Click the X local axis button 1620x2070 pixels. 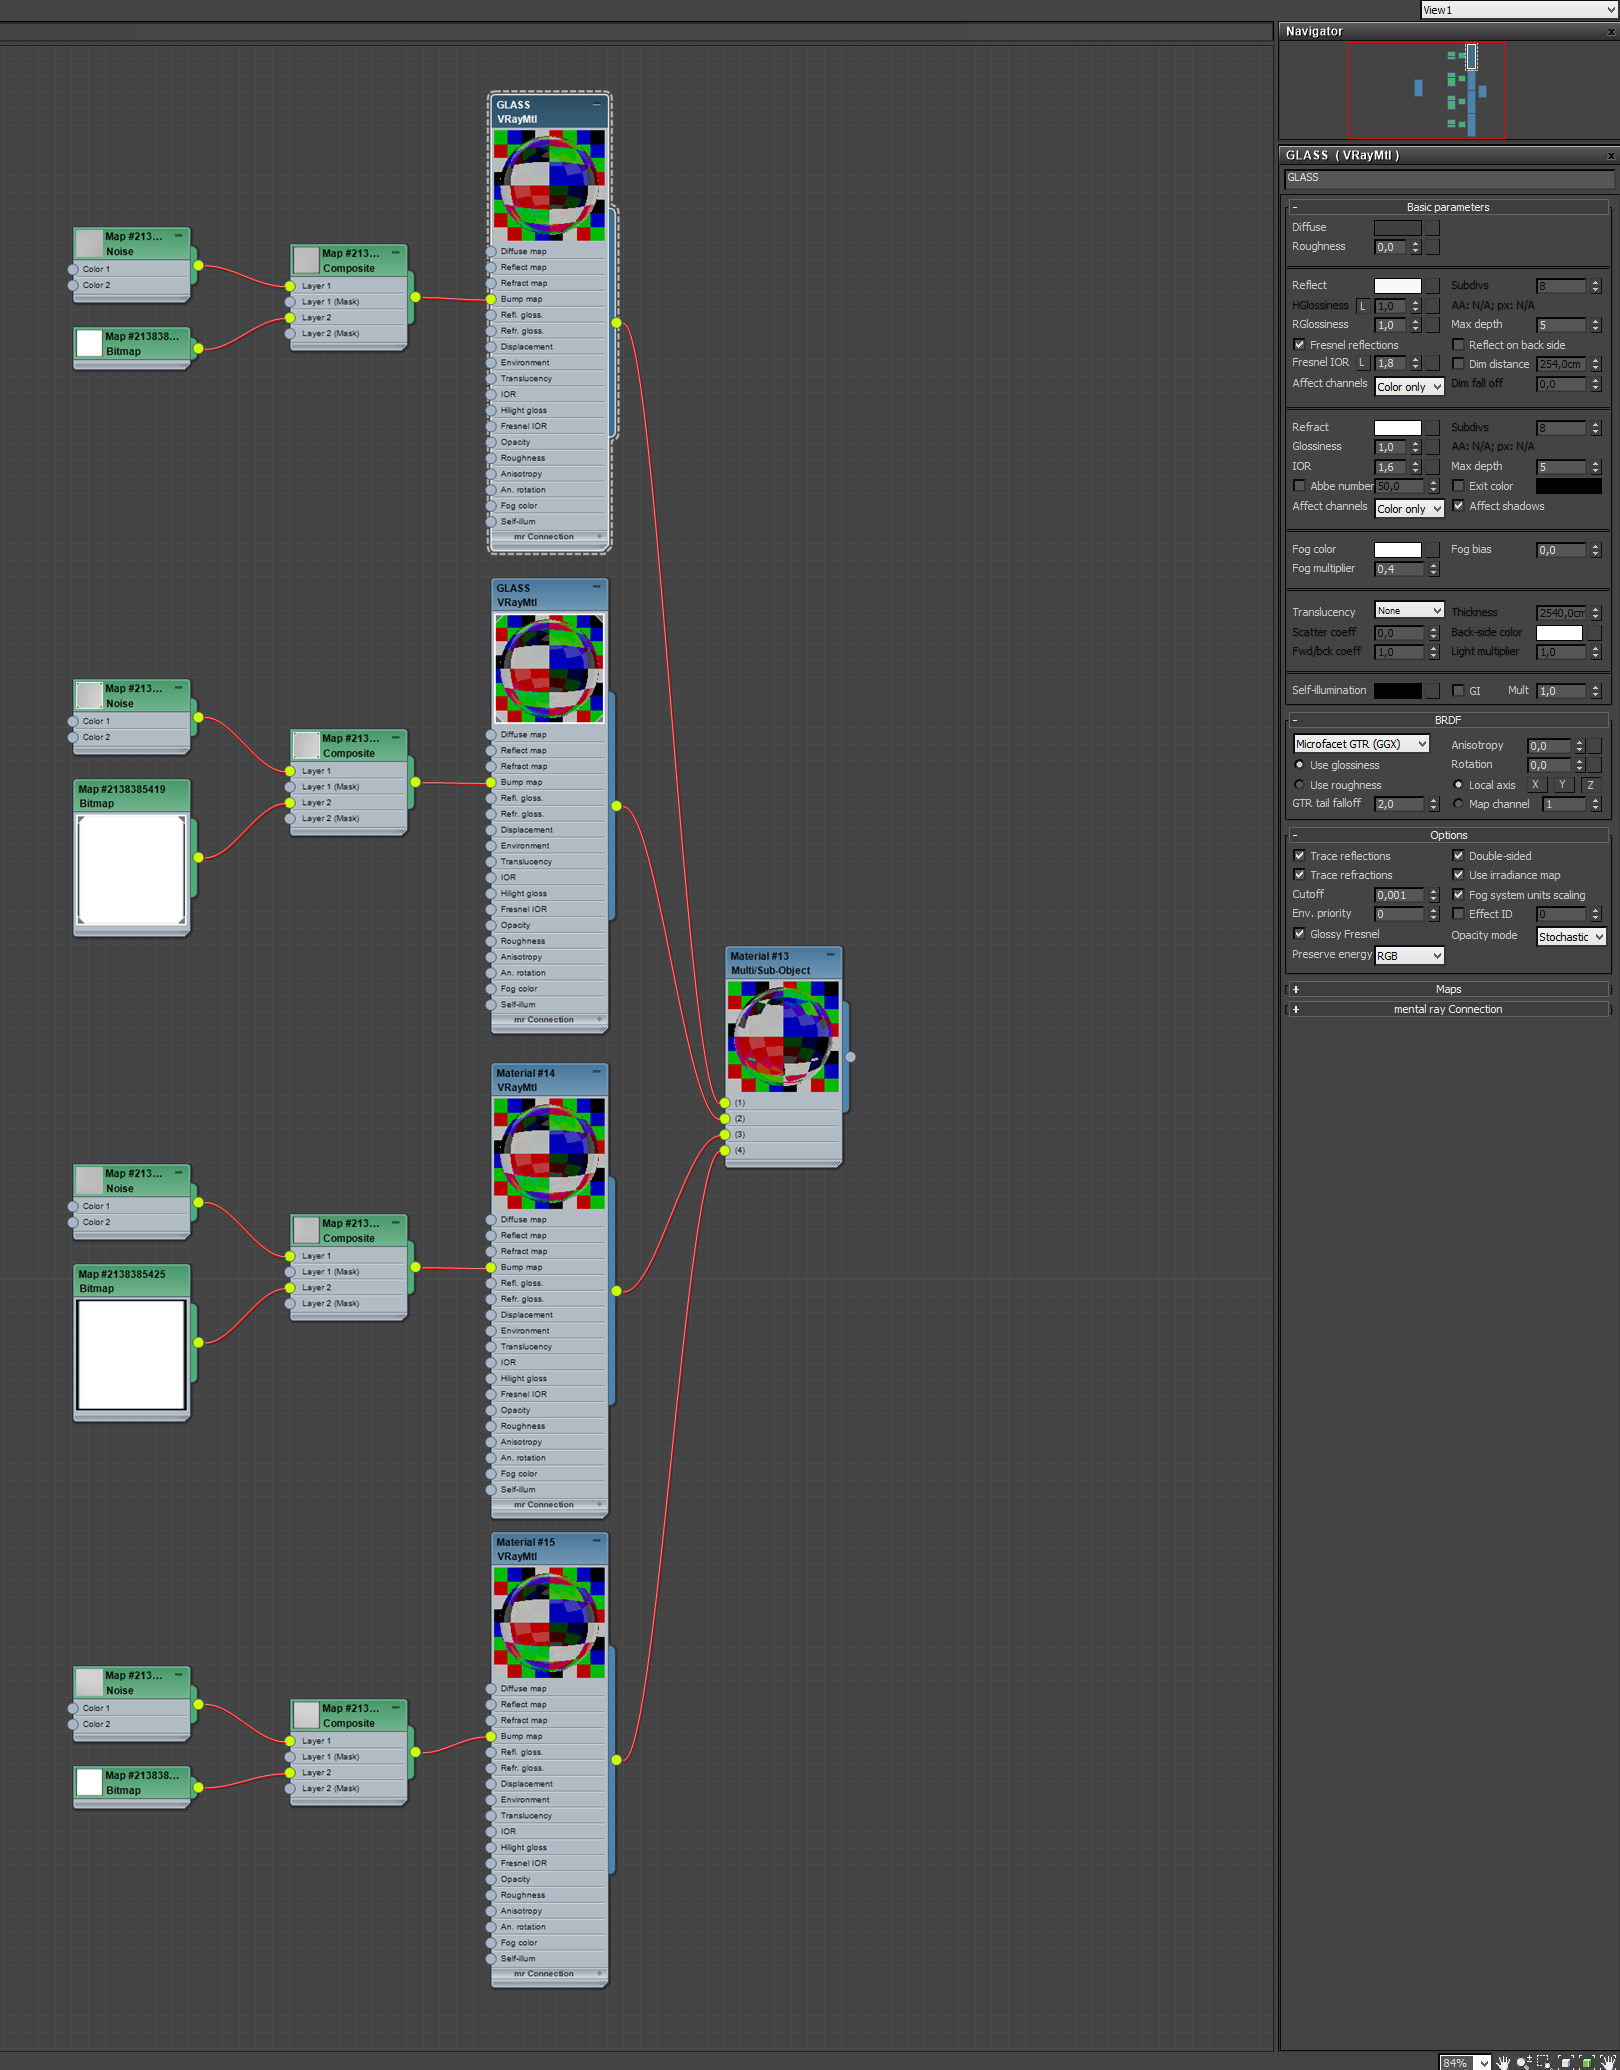click(1536, 785)
